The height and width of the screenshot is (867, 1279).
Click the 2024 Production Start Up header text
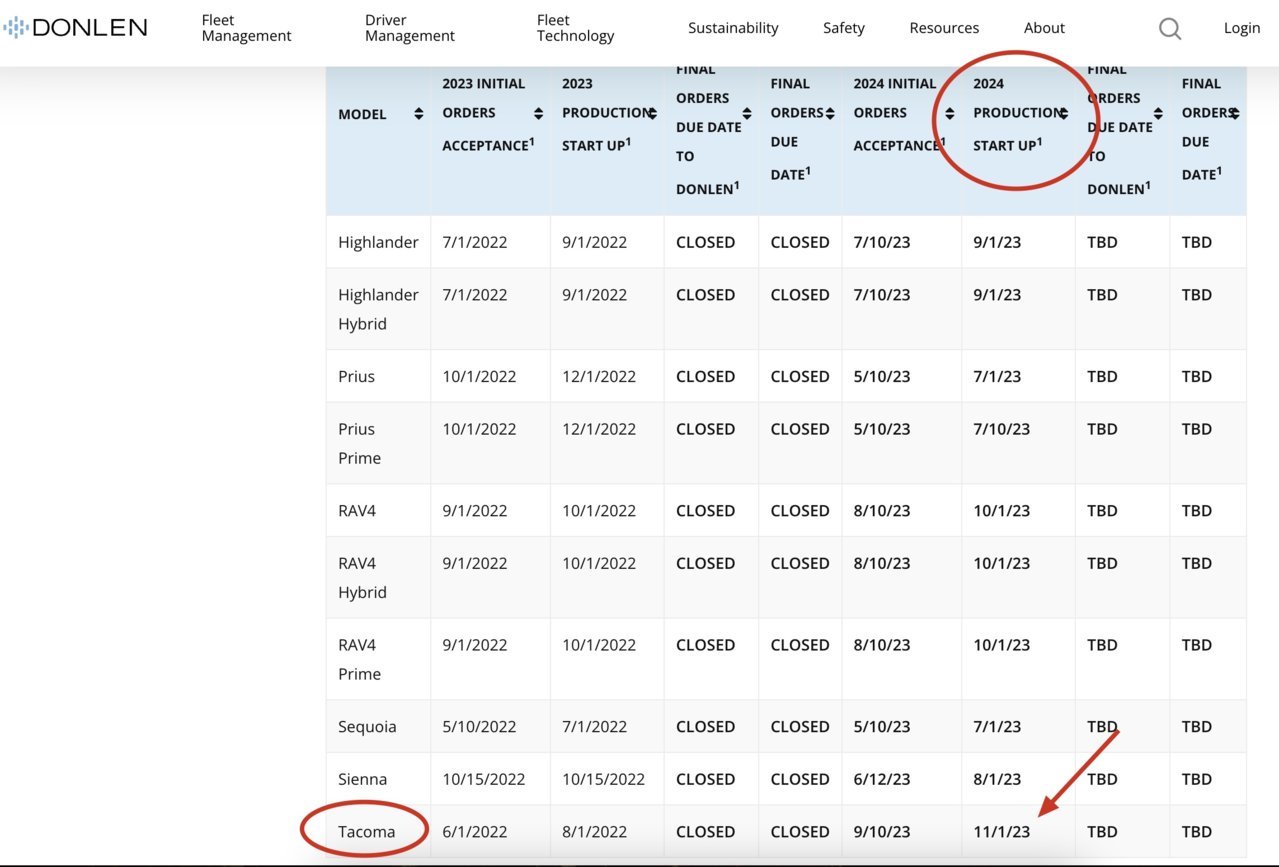[x=1016, y=114]
